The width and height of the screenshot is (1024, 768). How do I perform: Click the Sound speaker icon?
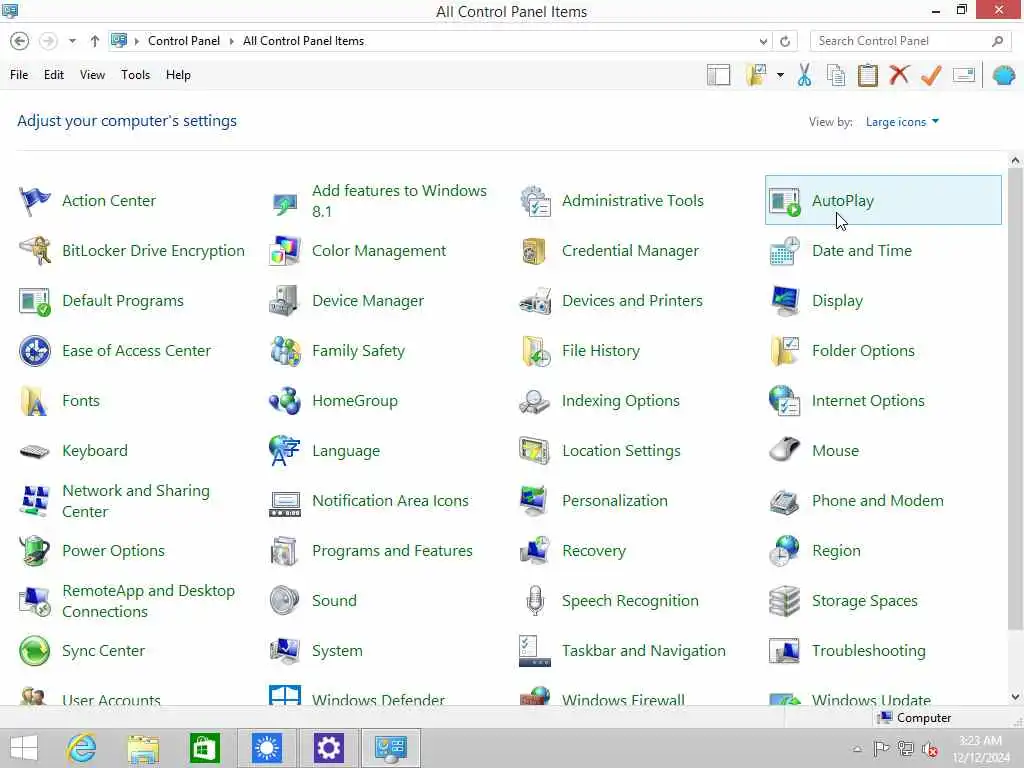click(x=285, y=601)
